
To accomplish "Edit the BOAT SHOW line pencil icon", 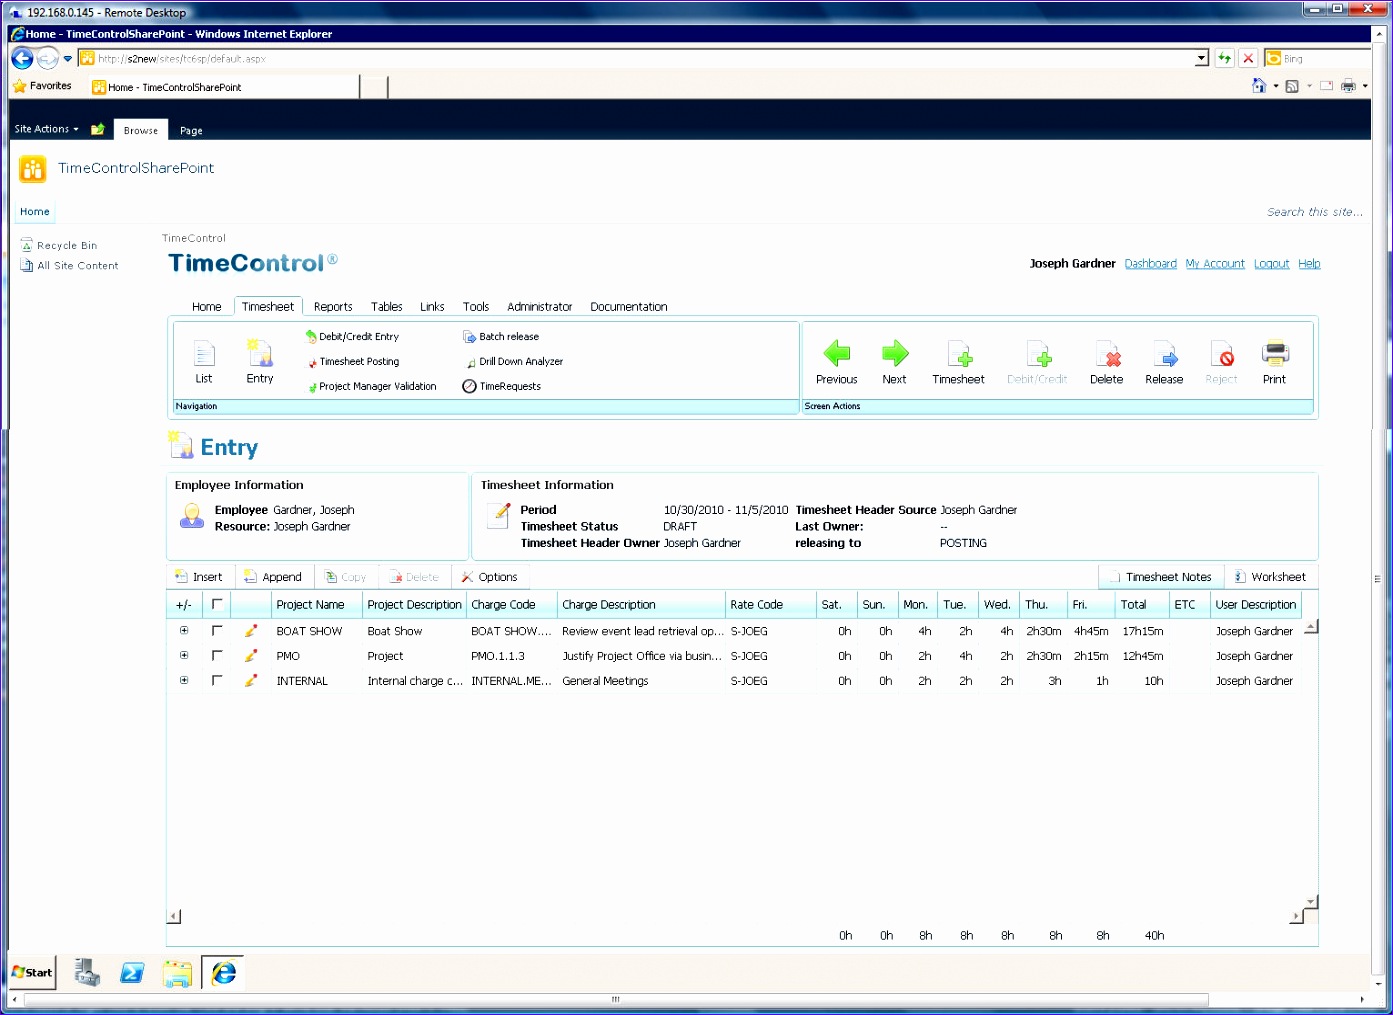I will click(251, 631).
